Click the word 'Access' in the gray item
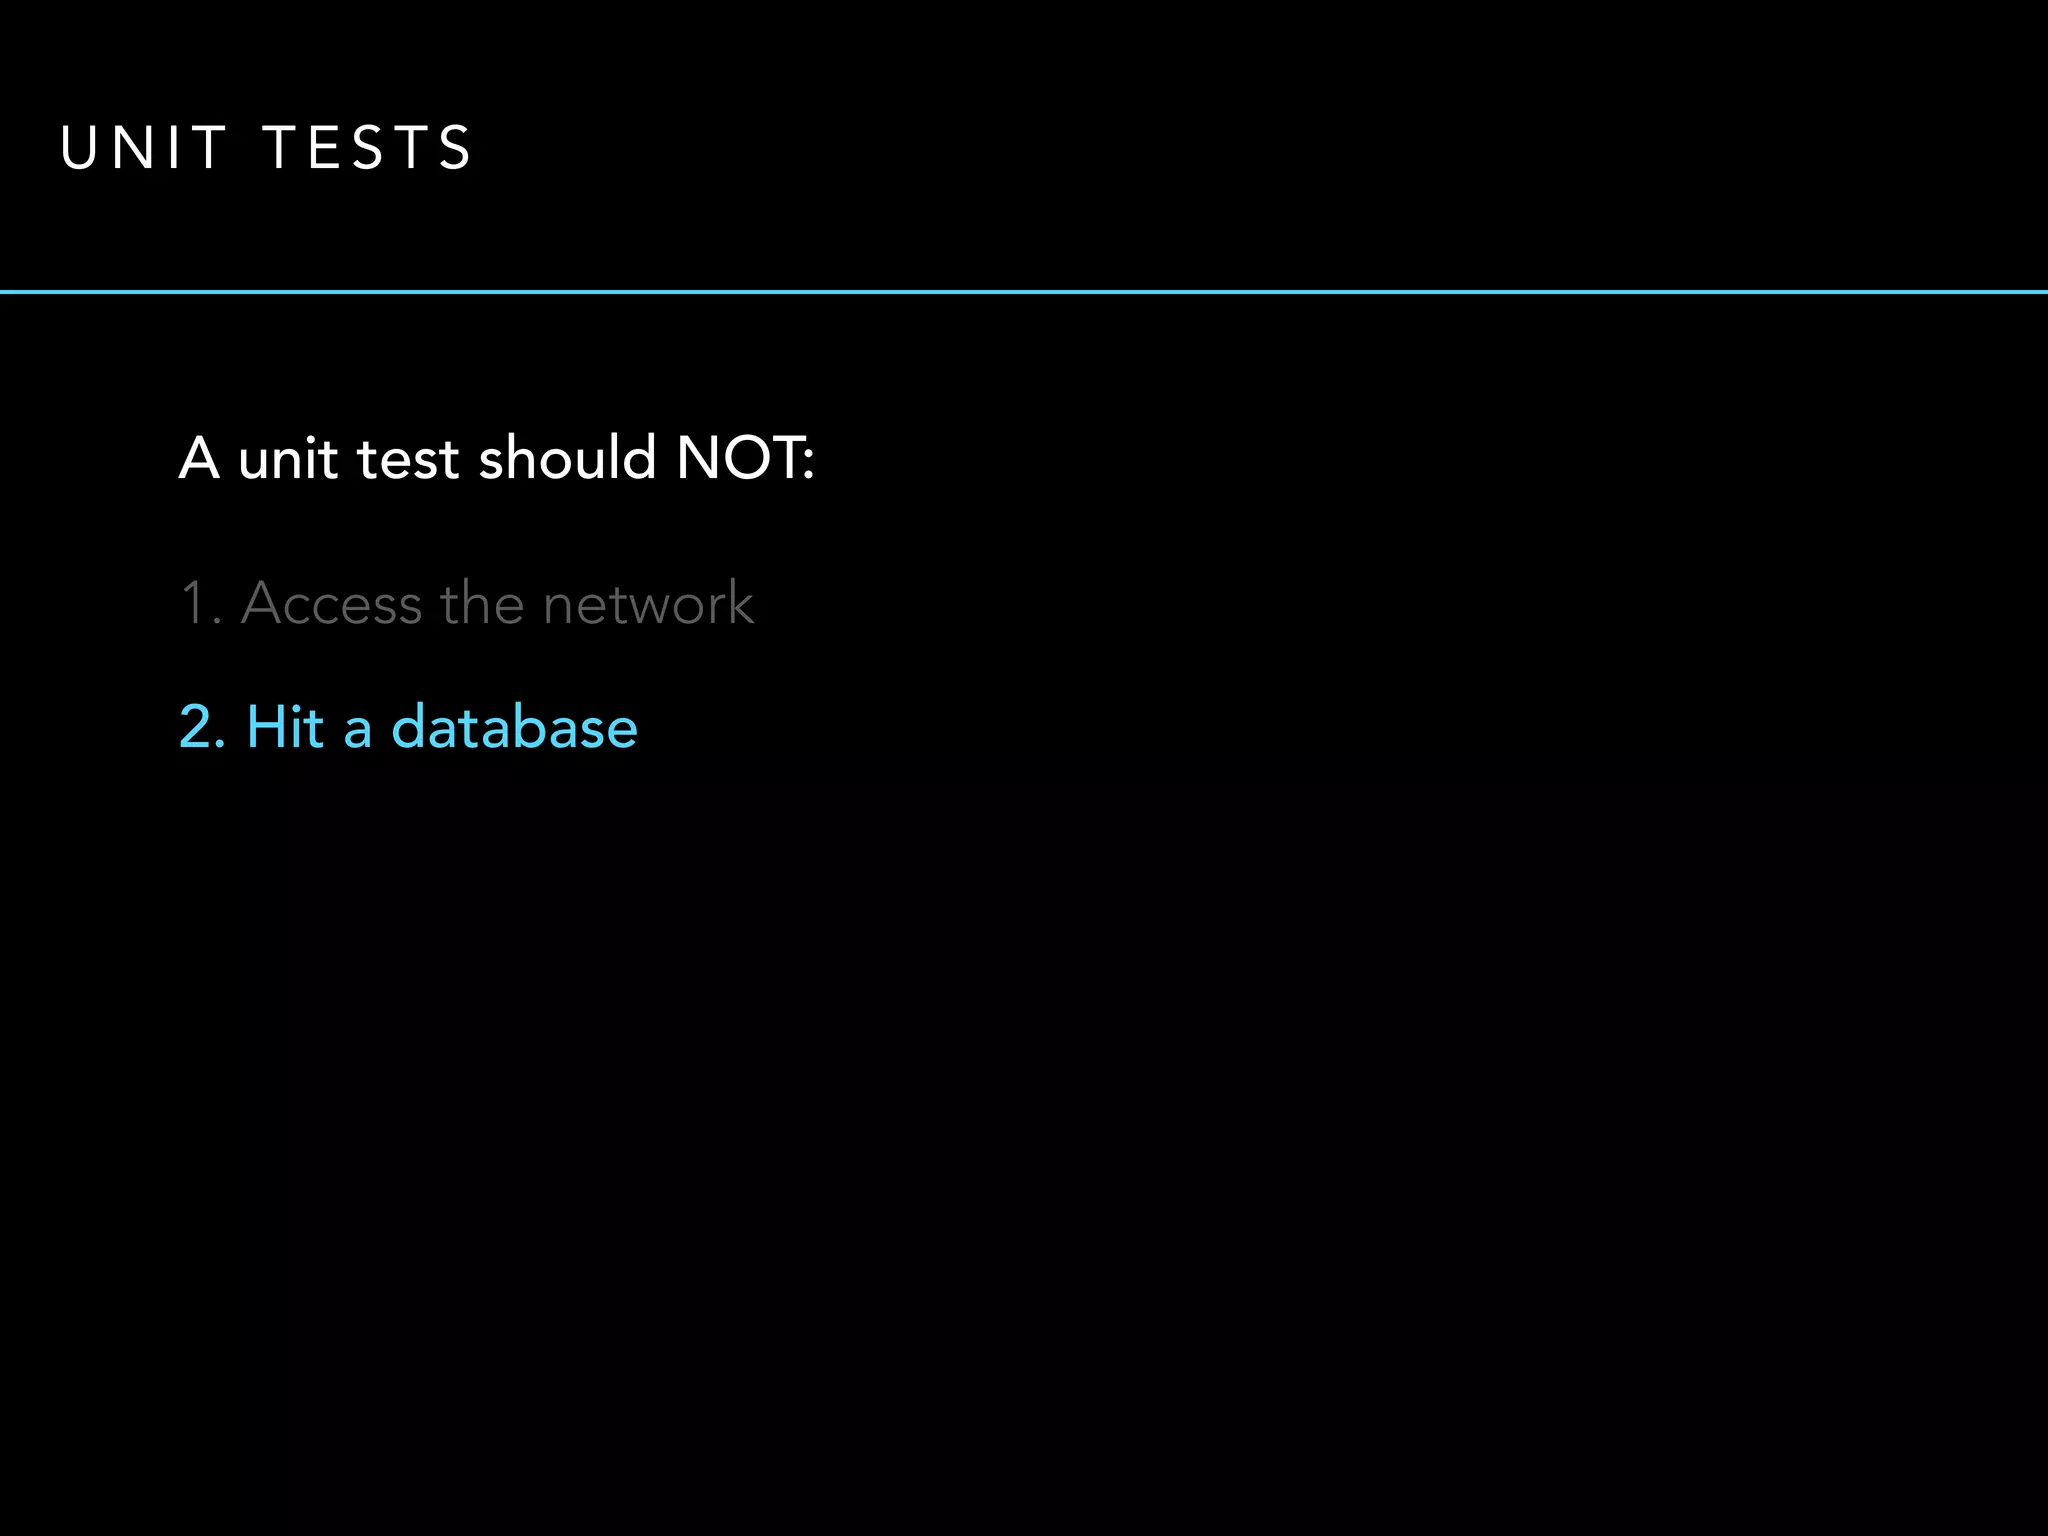Screen dimensions: 2048x1536 (332, 604)
